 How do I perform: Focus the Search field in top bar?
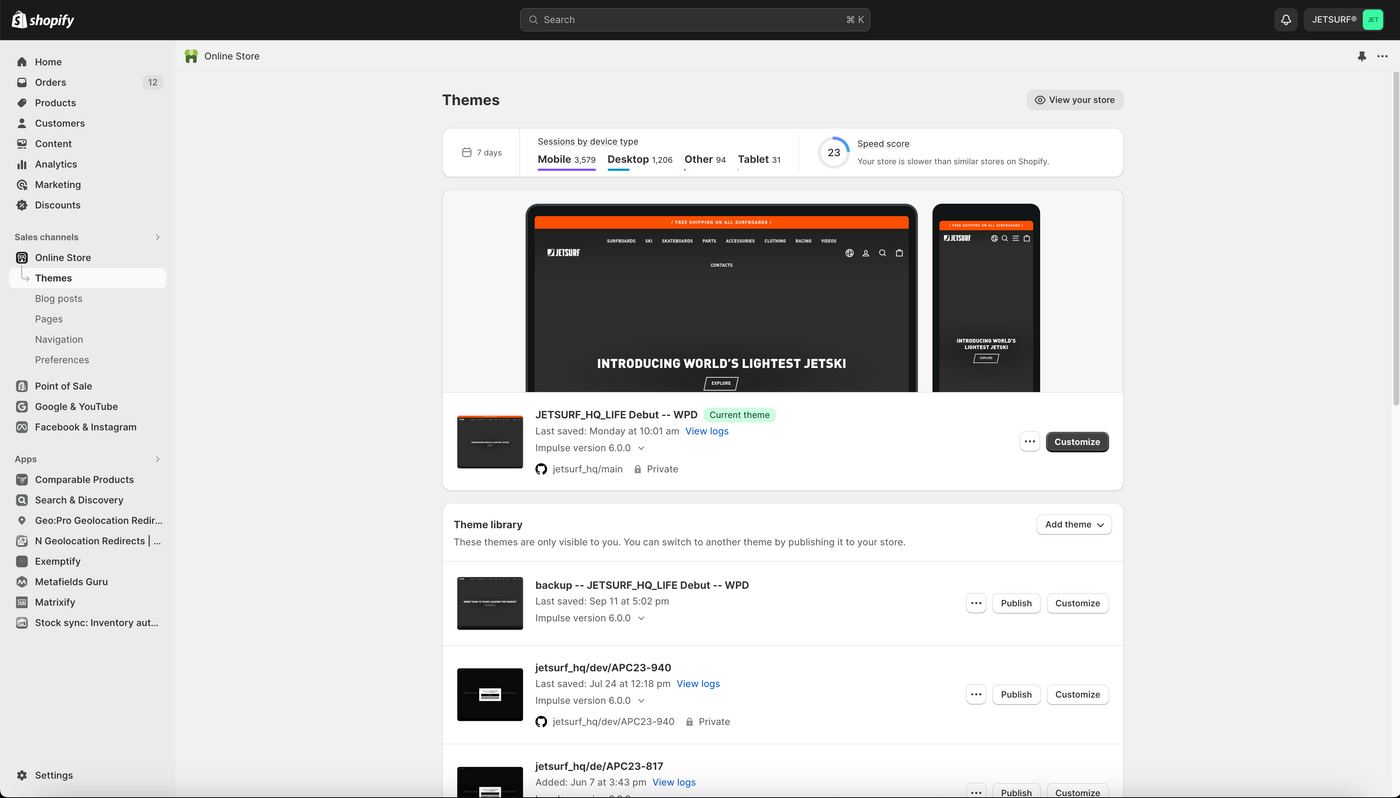pyautogui.click(x=695, y=20)
